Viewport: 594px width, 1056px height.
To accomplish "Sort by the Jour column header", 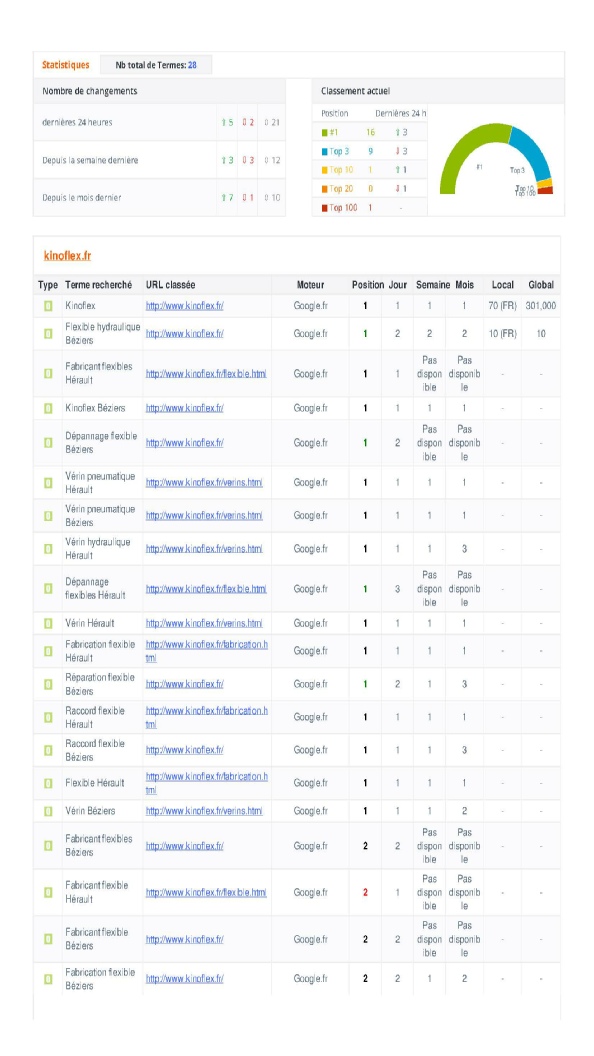I will click(x=397, y=286).
